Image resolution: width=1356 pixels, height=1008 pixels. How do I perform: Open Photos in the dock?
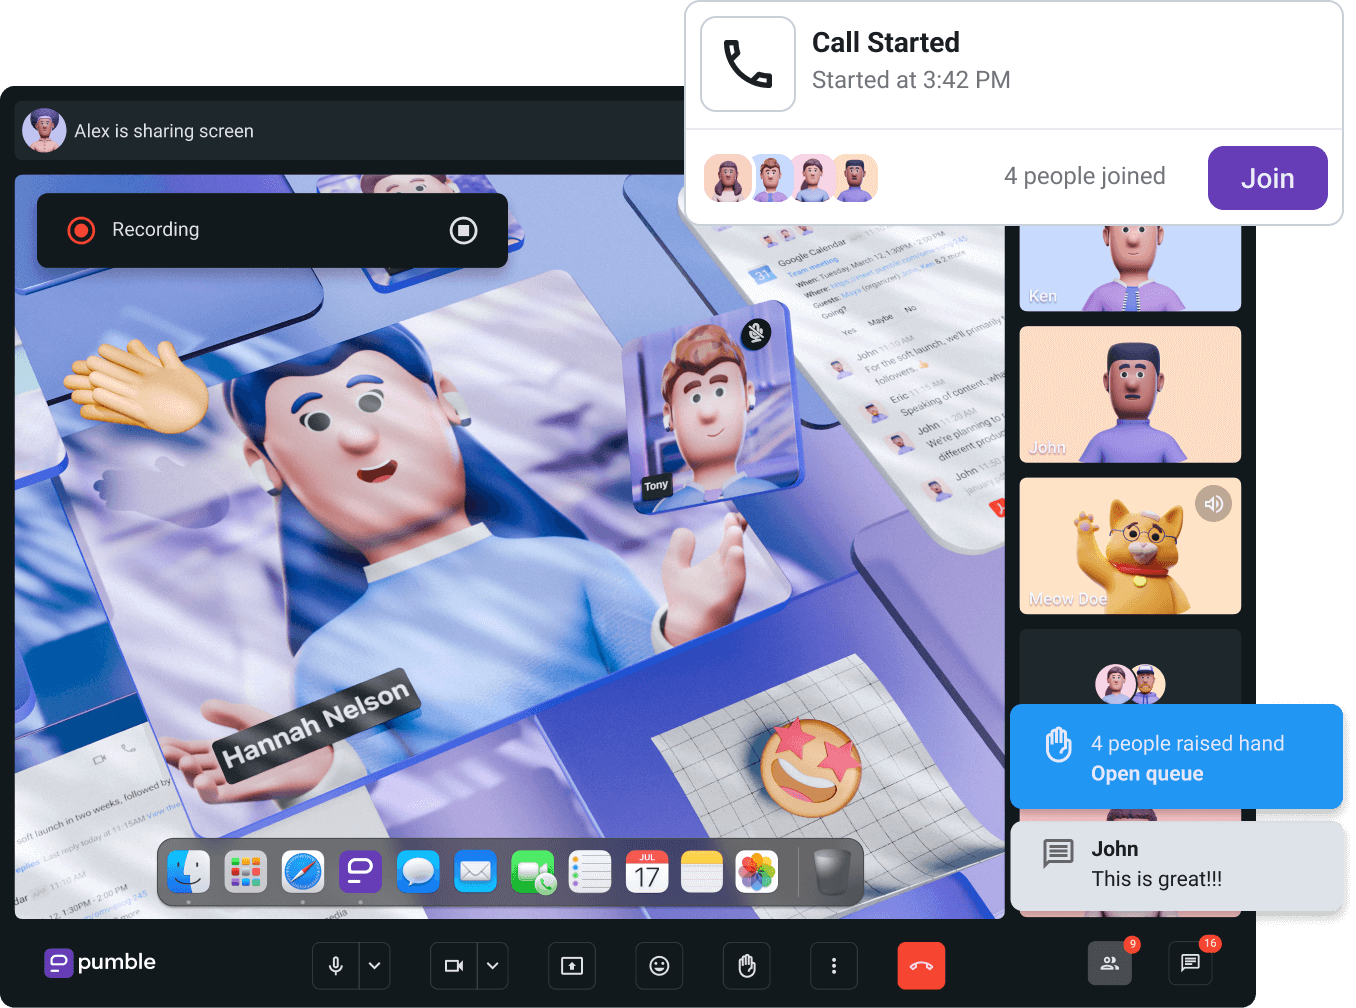[x=757, y=872]
